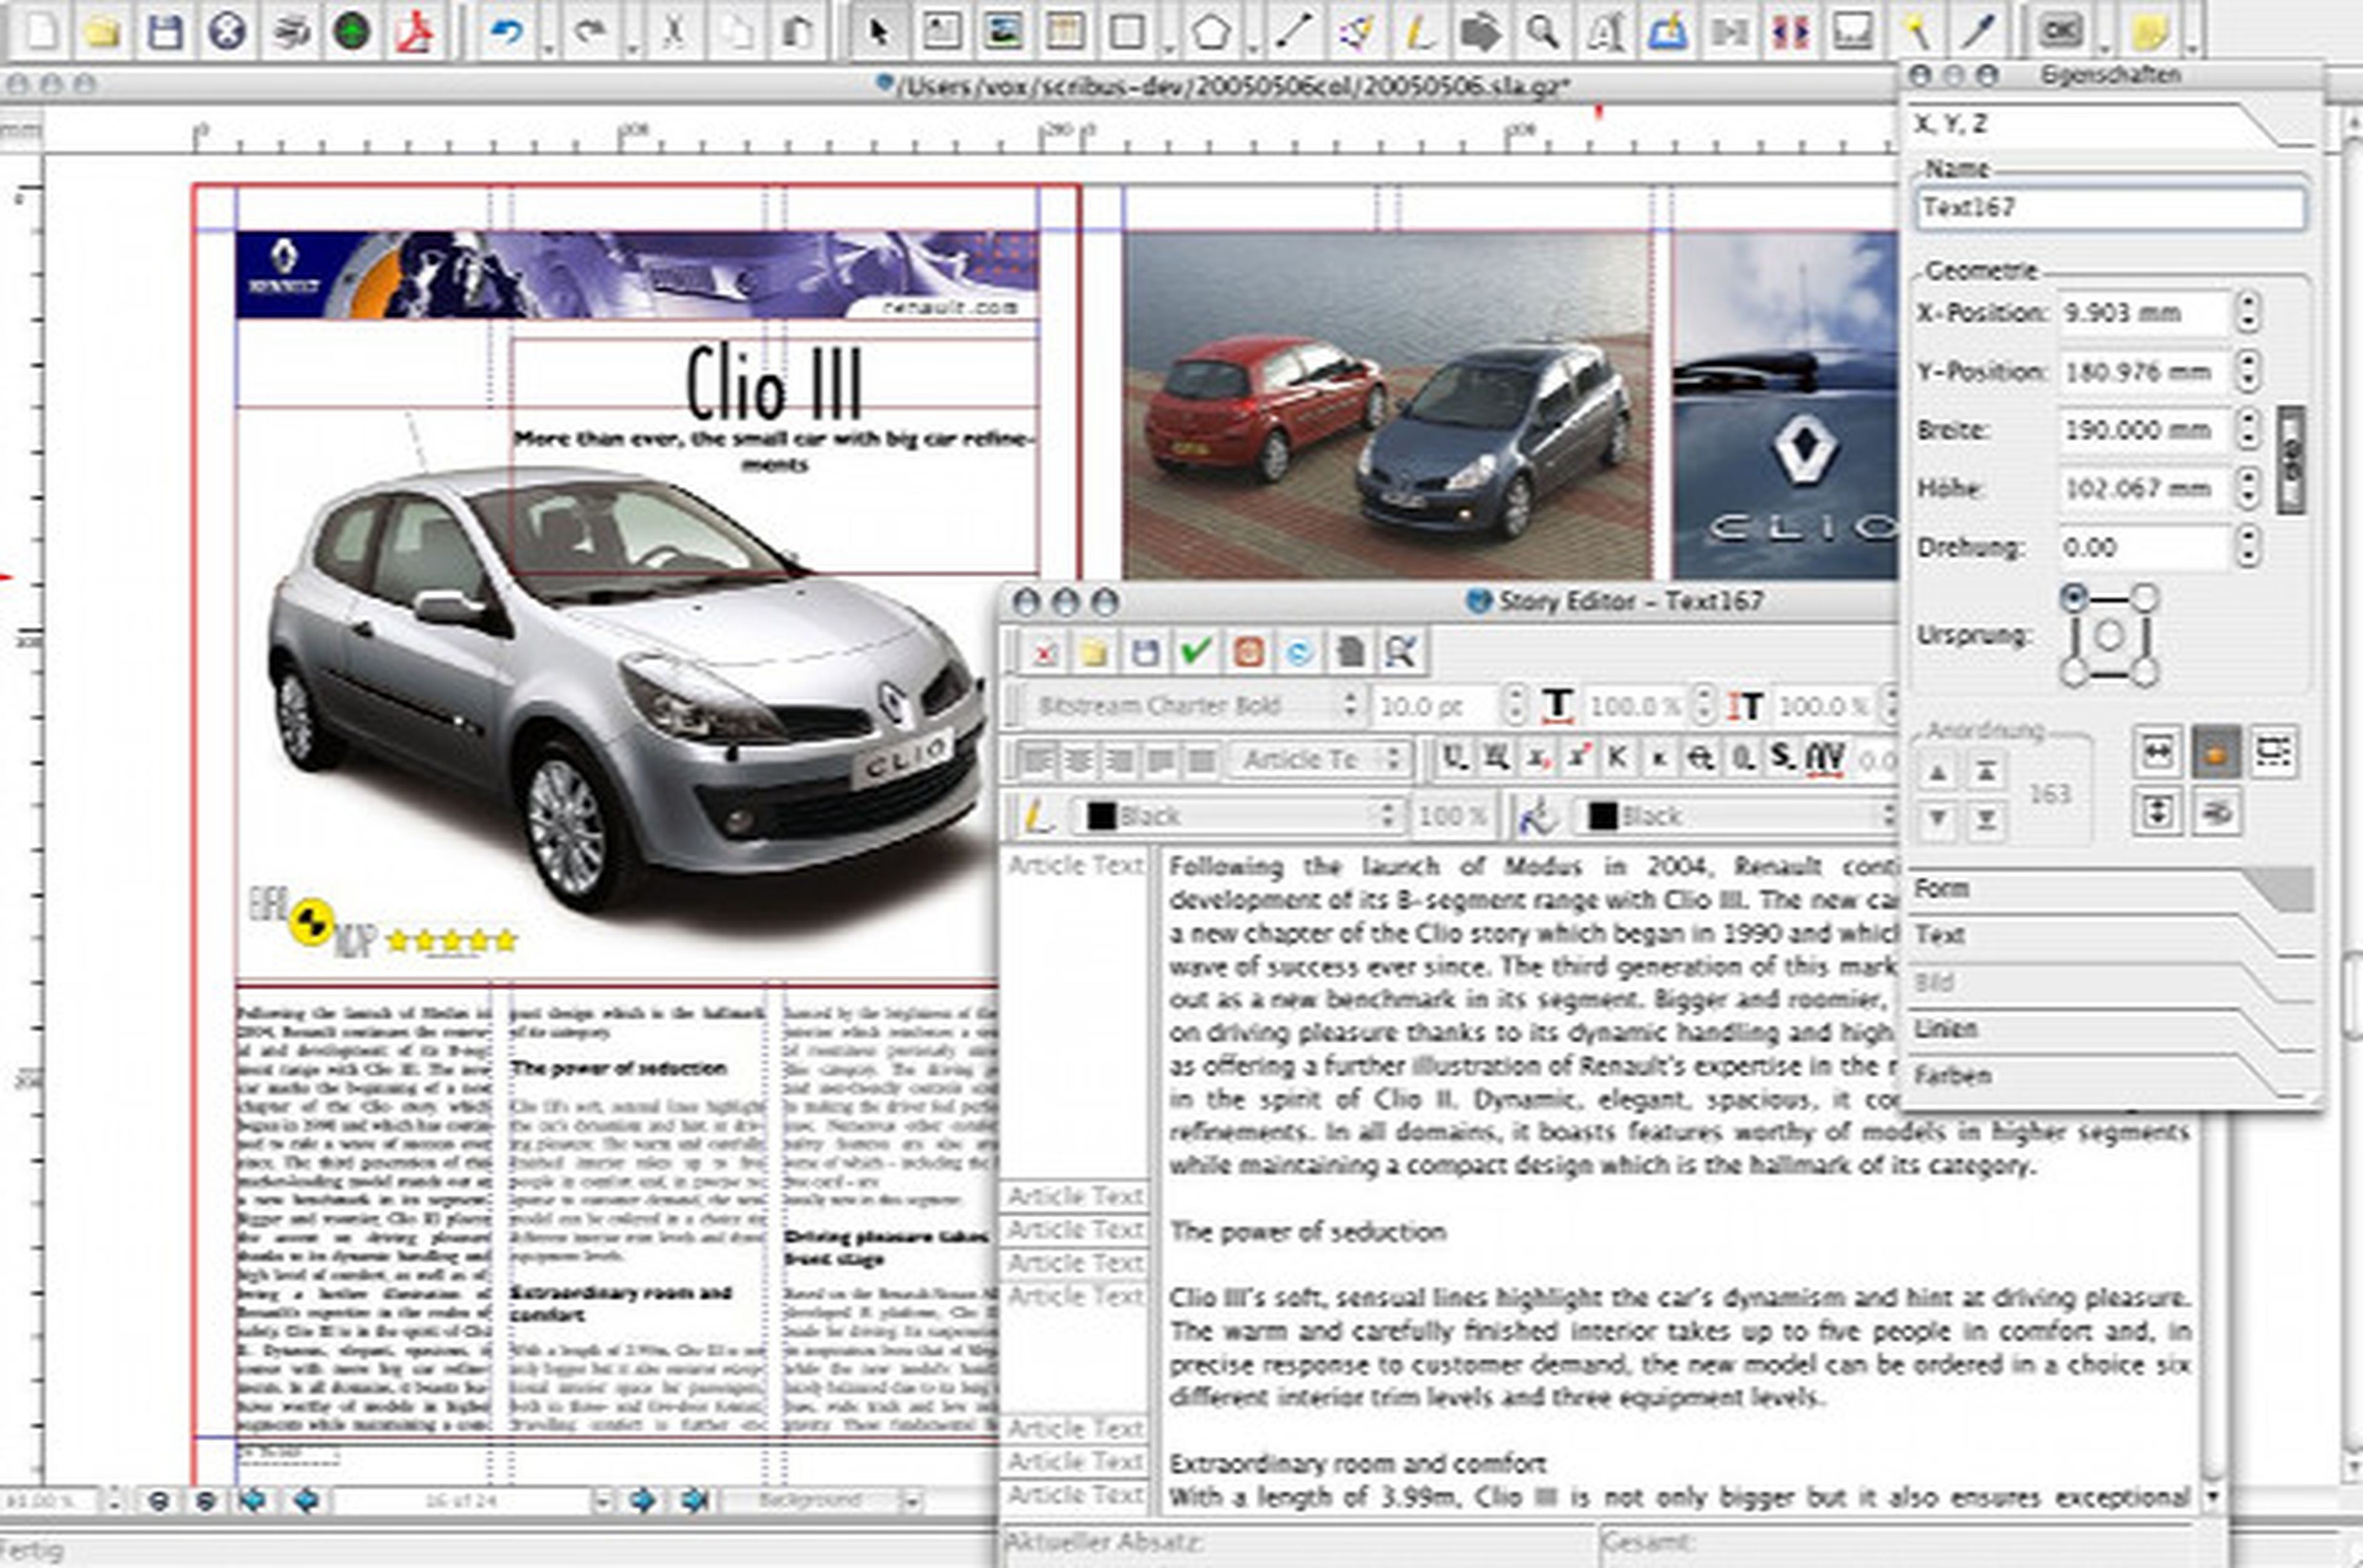The image size is (2363, 1568).
Task: Reload text from frame in Story Editor
Action: tap(1299, 653)
